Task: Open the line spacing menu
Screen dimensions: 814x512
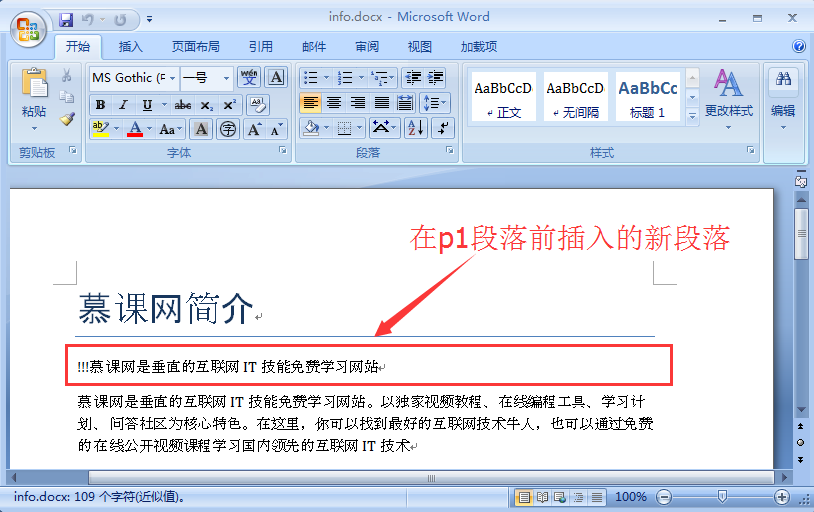Action: [435, 103]
